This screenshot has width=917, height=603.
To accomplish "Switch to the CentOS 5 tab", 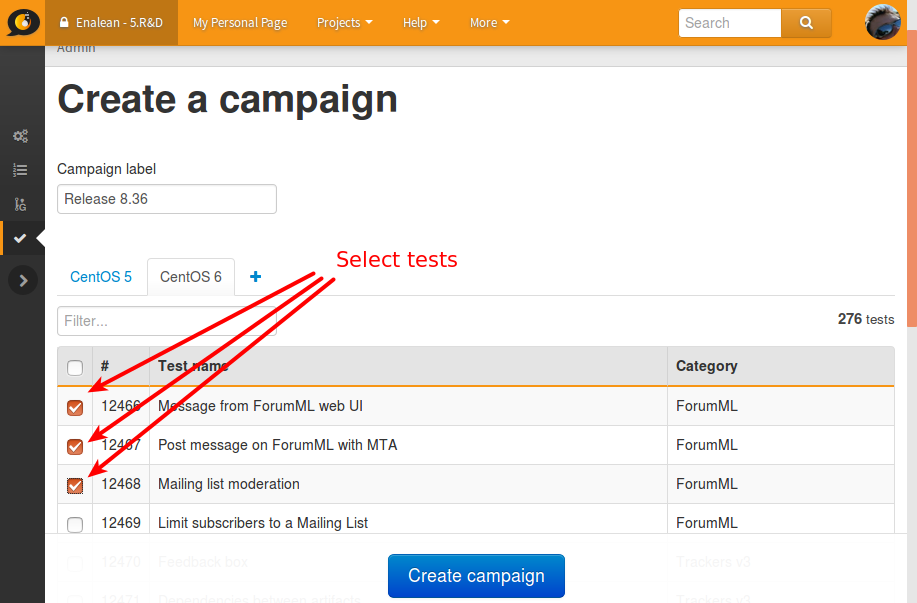I will pyautogui.click(x=101, y=277).
